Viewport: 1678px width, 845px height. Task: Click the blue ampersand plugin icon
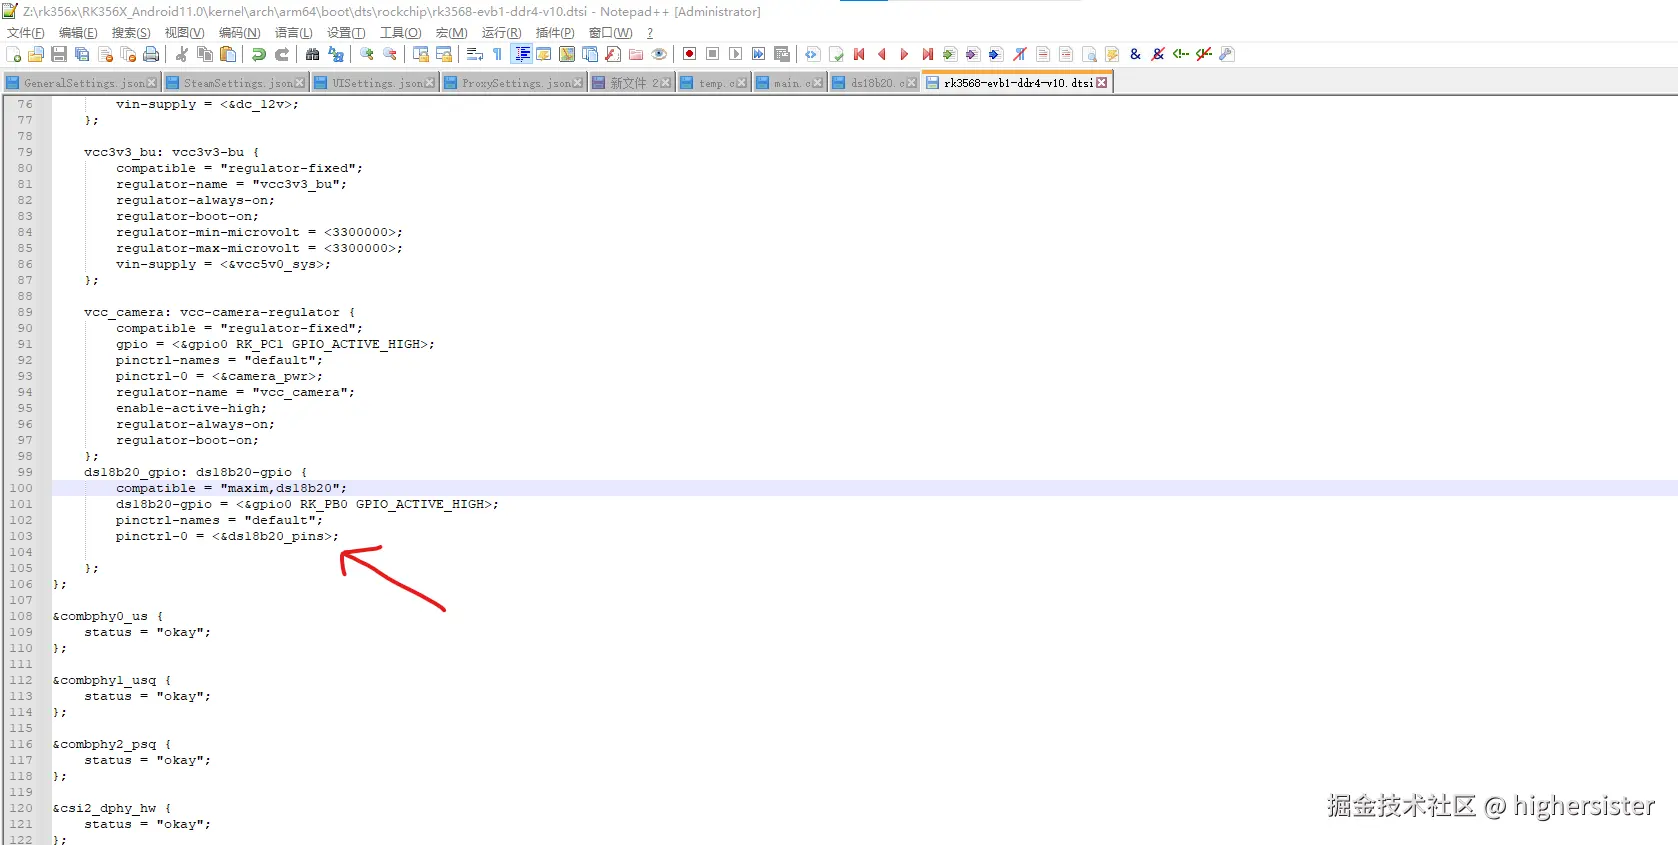(x=1135, y=54)
